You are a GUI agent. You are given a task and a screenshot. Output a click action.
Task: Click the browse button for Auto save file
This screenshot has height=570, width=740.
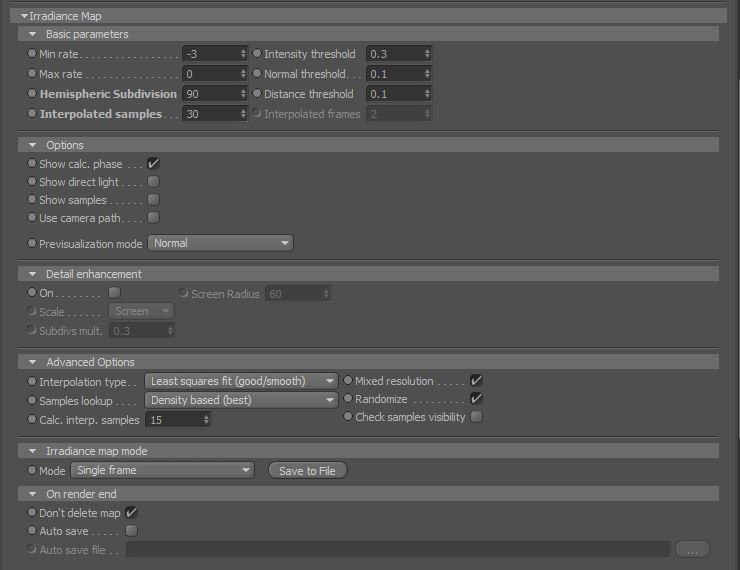[x=692, y=550]
